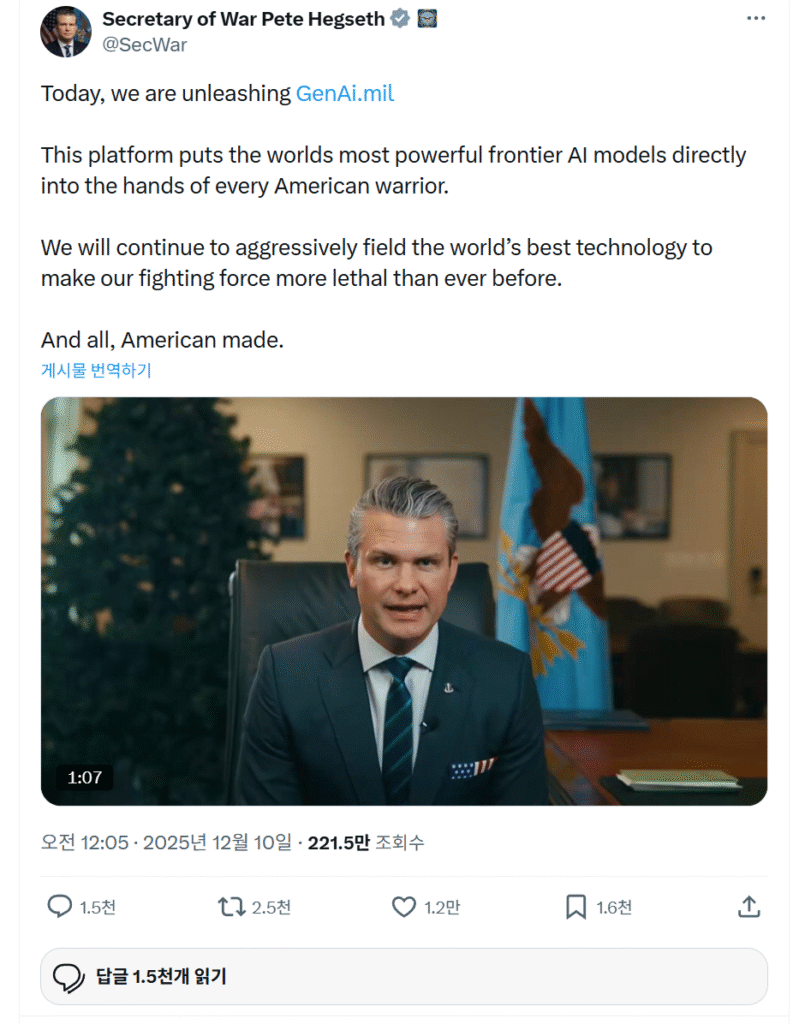Like the post with heart icon

(403, 907)
